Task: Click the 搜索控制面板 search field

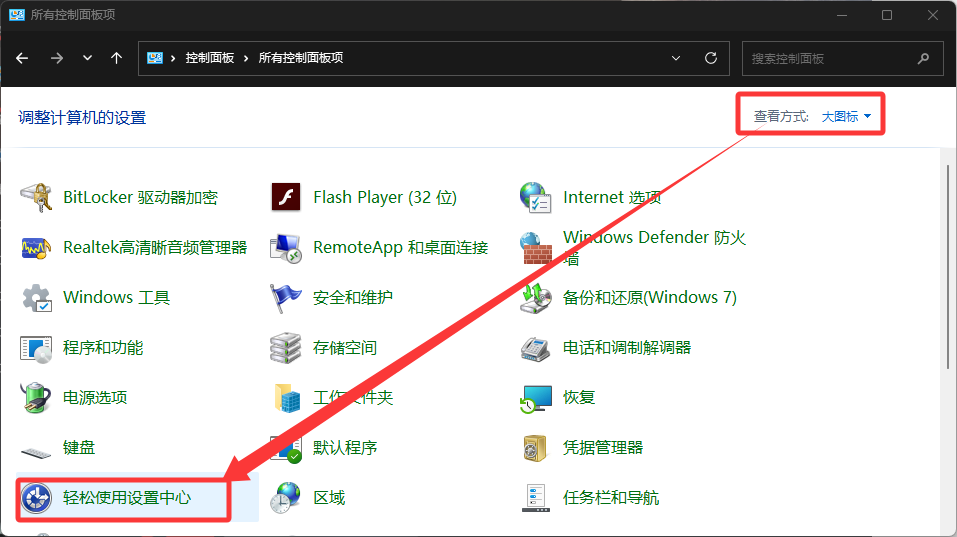Action: pos(830,58)
